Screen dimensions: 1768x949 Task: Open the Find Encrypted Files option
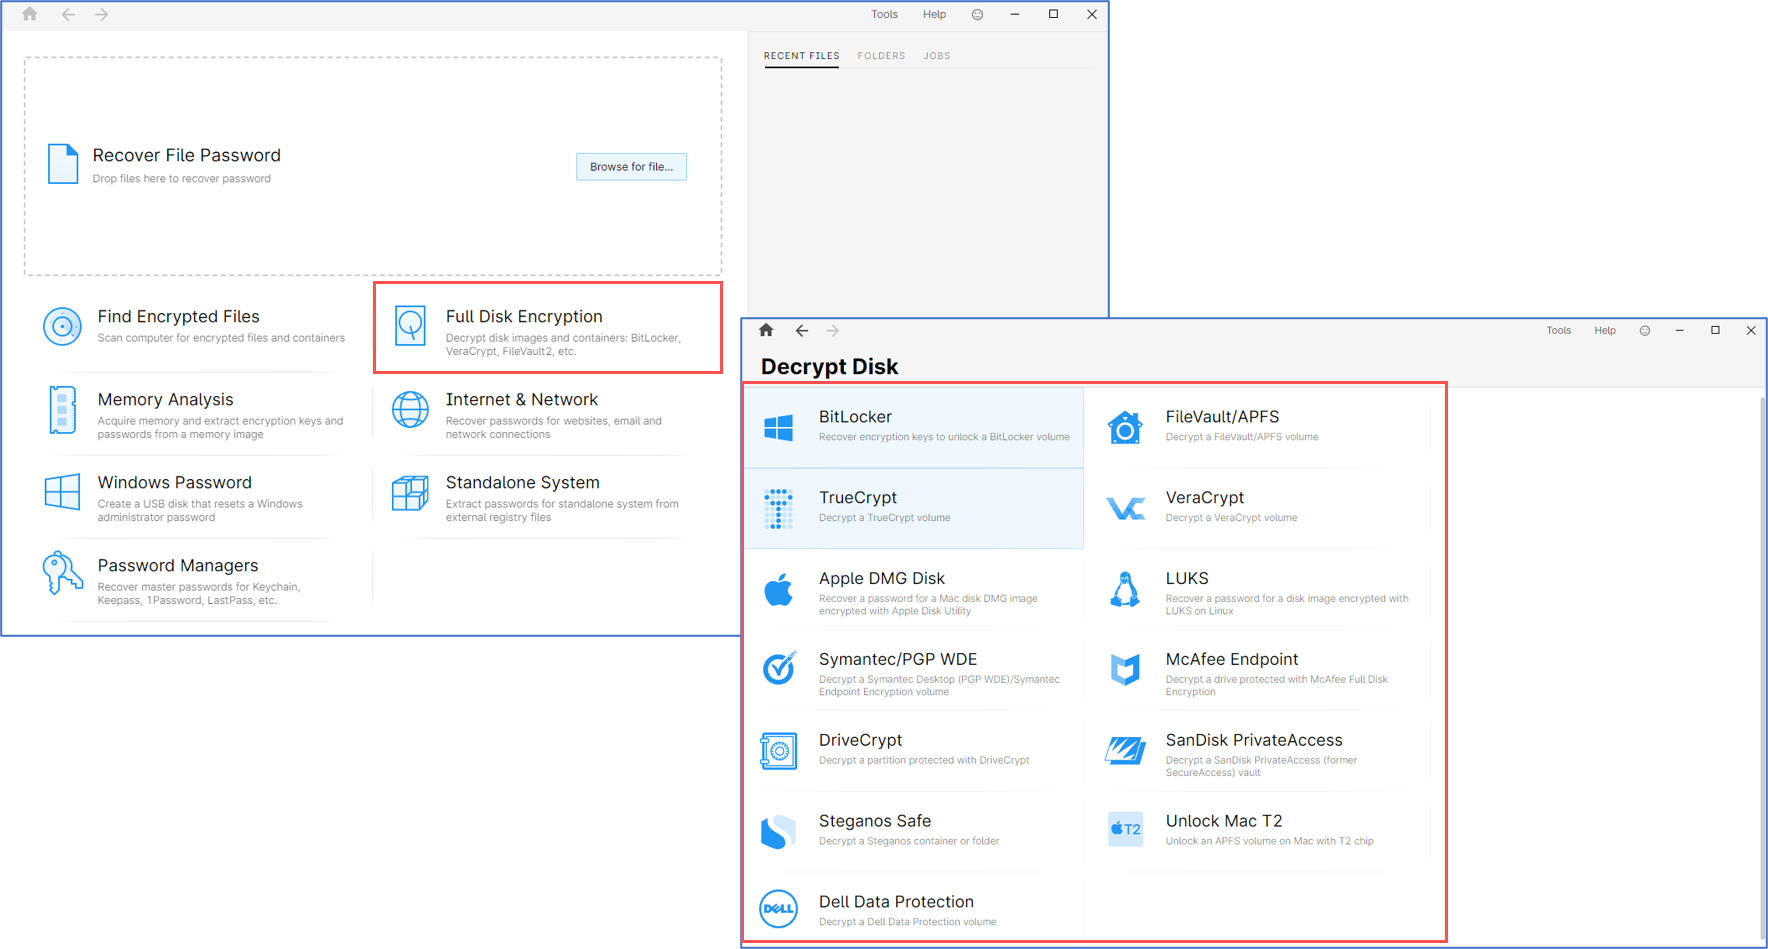click(196, 326)
